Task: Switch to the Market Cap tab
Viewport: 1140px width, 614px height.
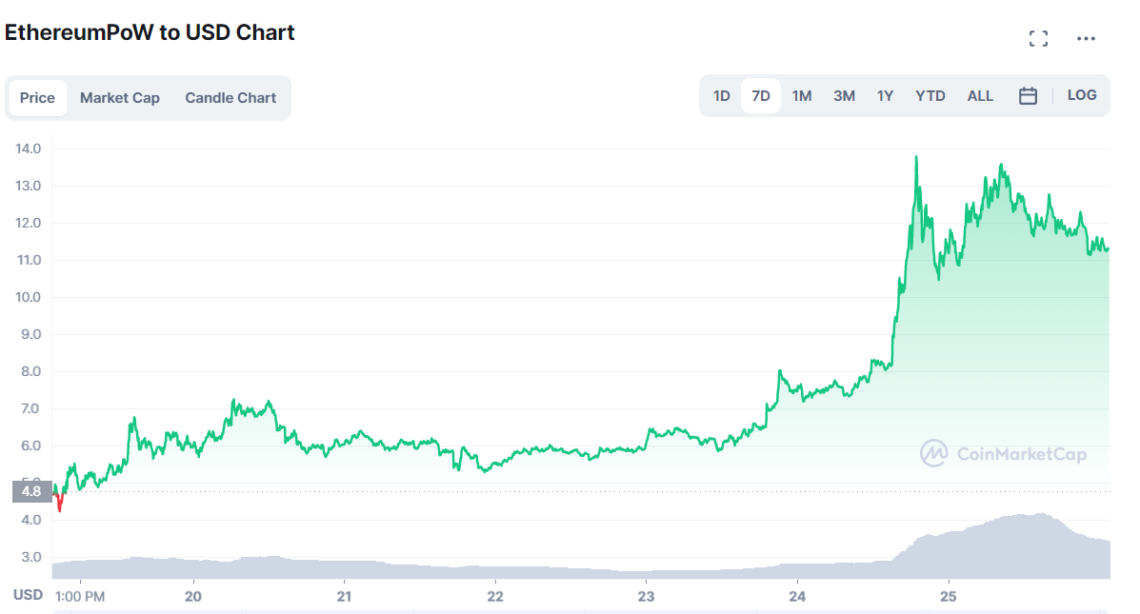Action: point(120,98)
